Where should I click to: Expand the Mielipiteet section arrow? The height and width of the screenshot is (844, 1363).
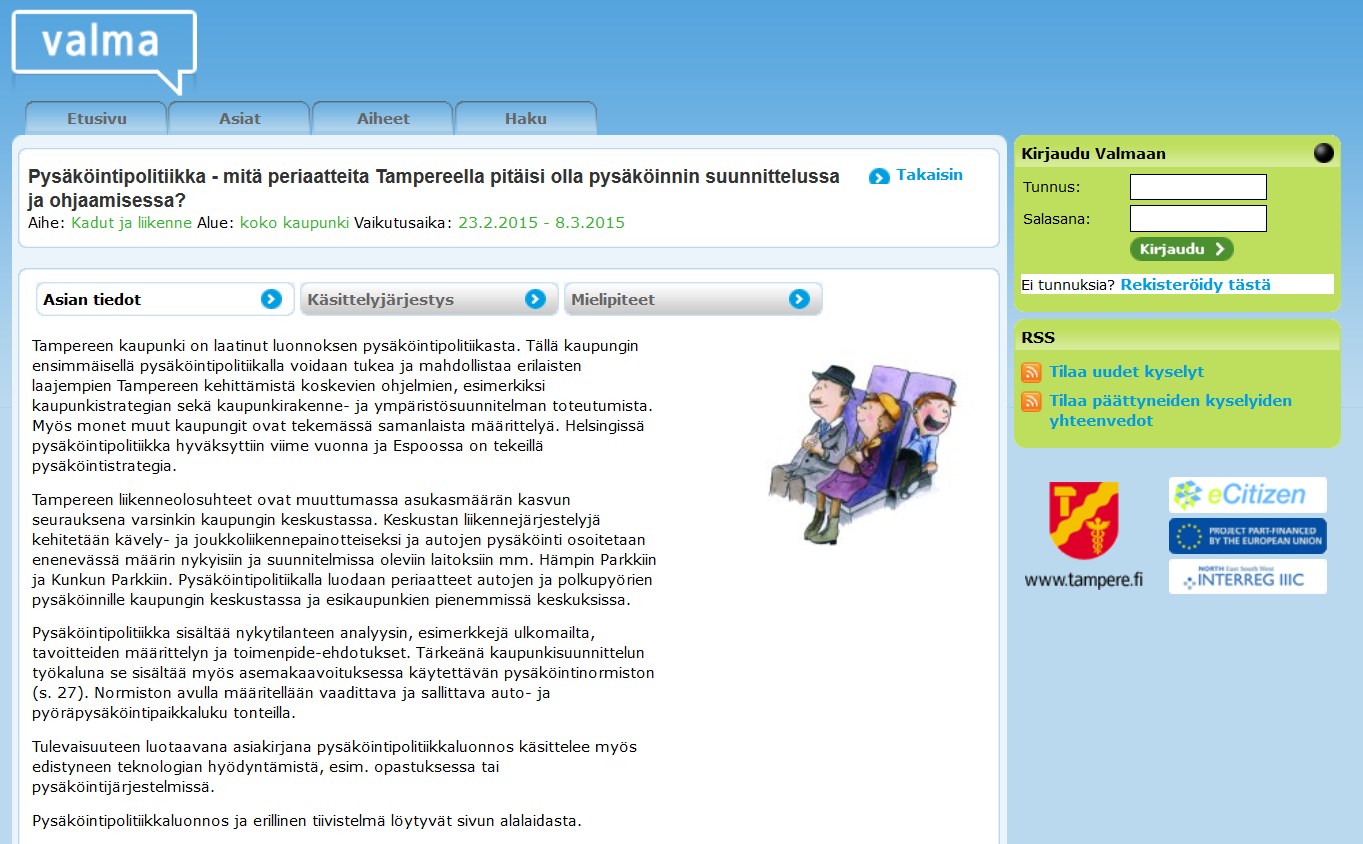point(798,299)
